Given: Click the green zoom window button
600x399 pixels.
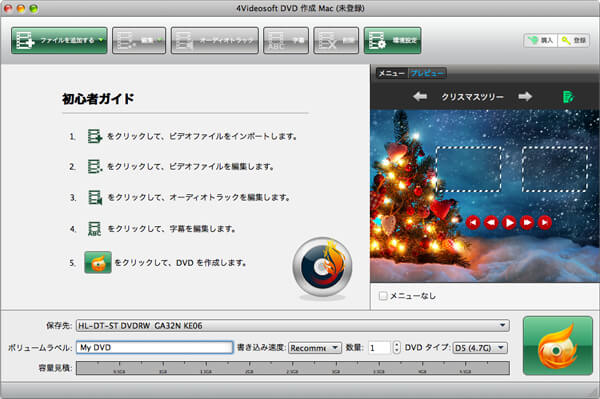Looking at the screenshot, I should [34, 8].
